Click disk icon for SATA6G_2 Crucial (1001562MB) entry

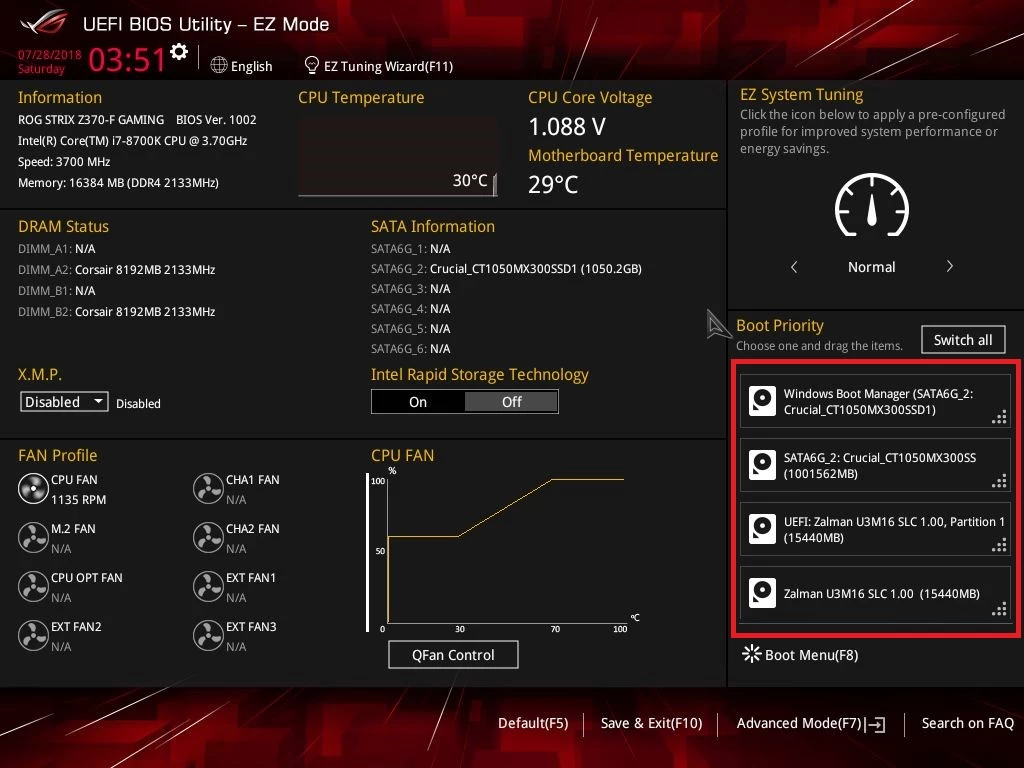(x=762, y=465)
